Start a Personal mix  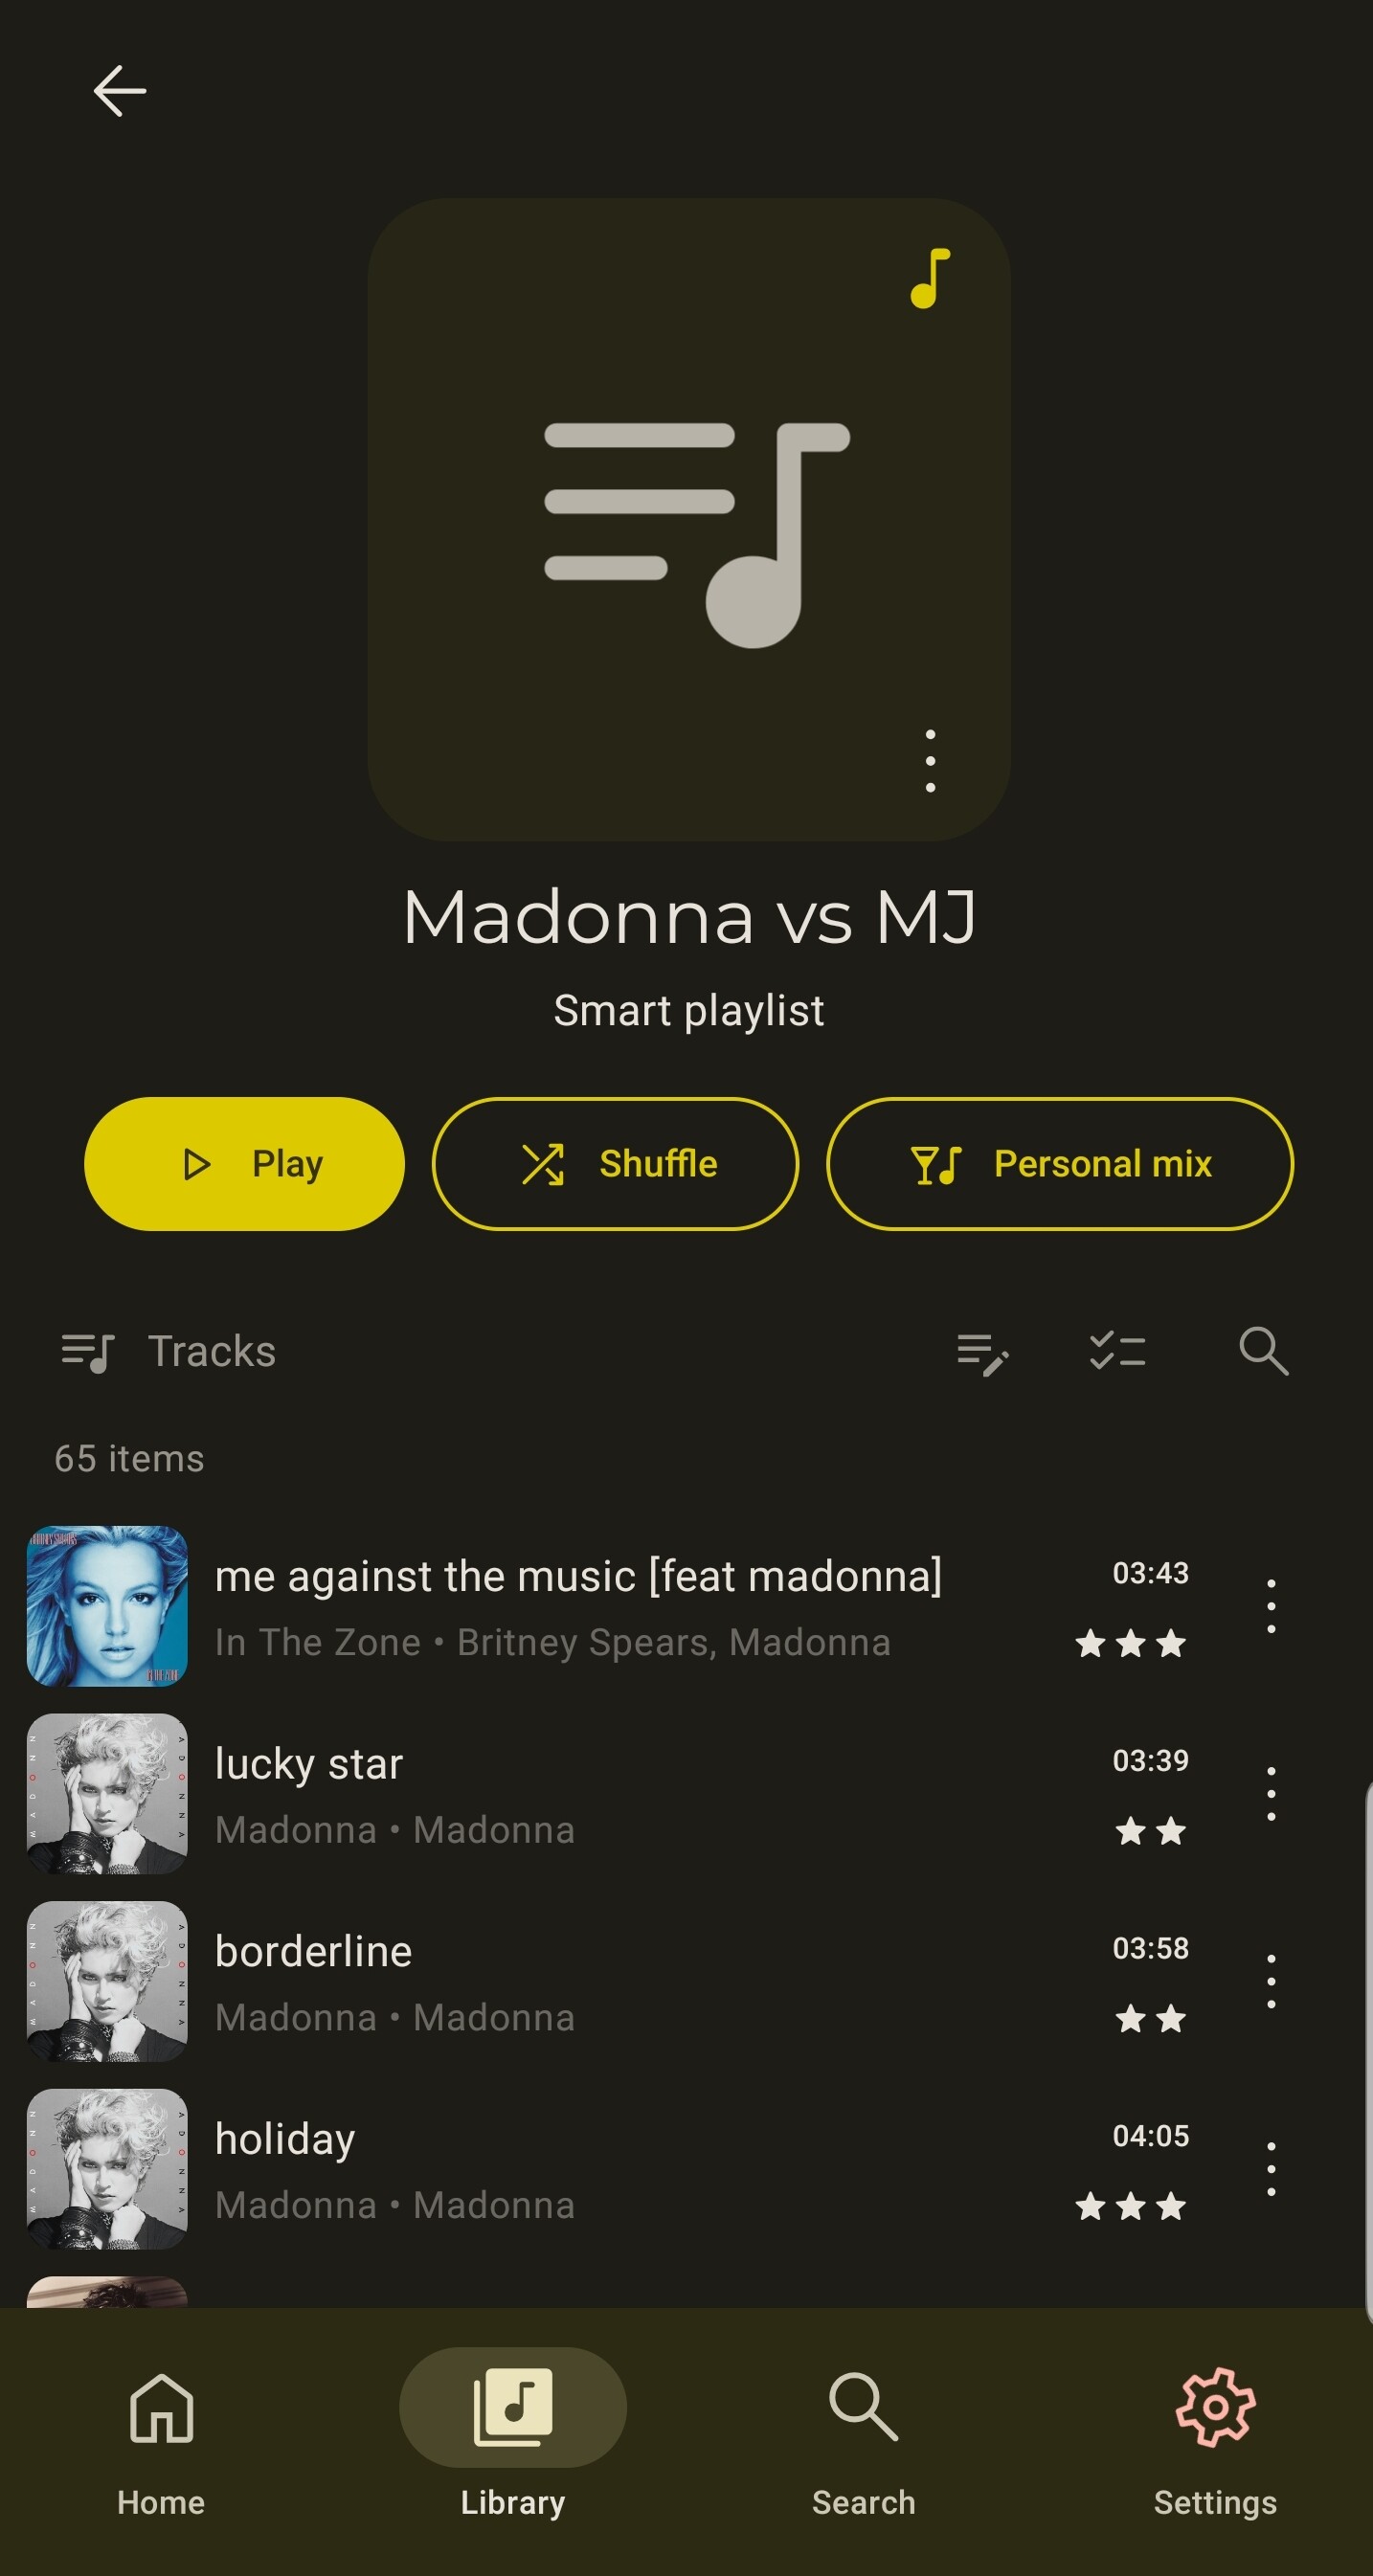[1060, 1163]
